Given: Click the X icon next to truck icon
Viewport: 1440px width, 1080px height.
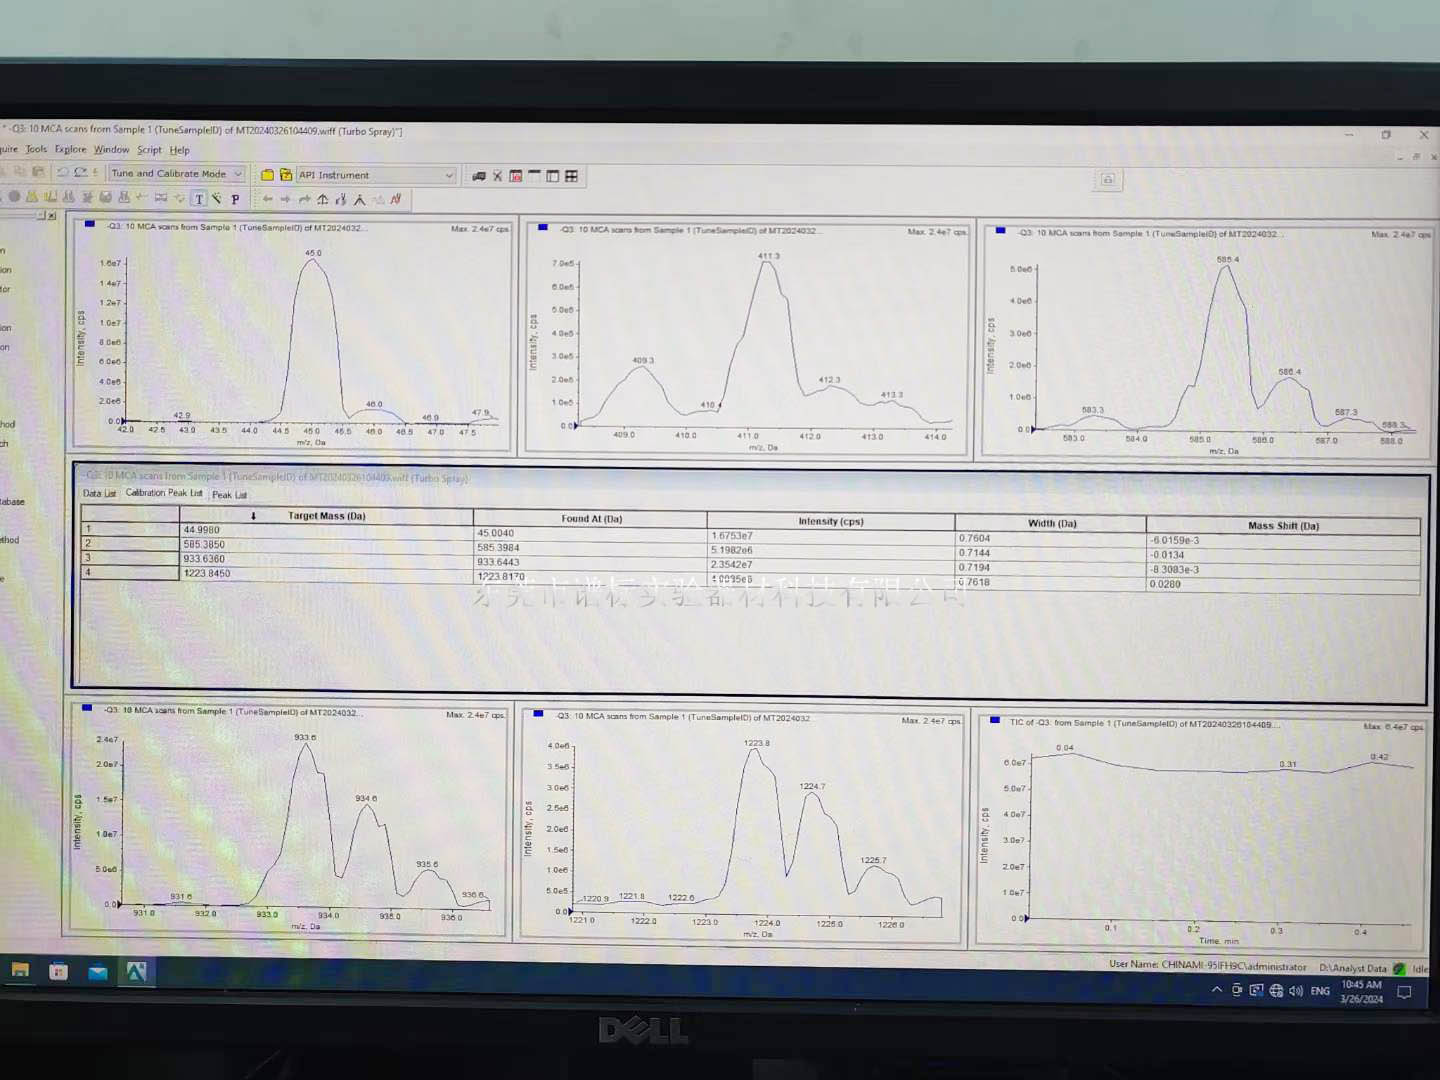Looking at the screenshot, I should tap(497, 176).
